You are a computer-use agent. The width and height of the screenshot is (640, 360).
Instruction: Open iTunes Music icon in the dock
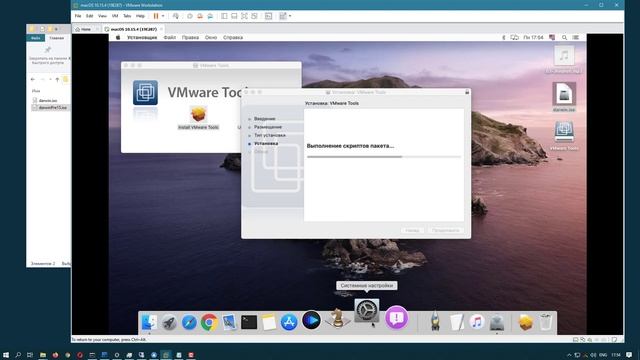tap(476, 322)
